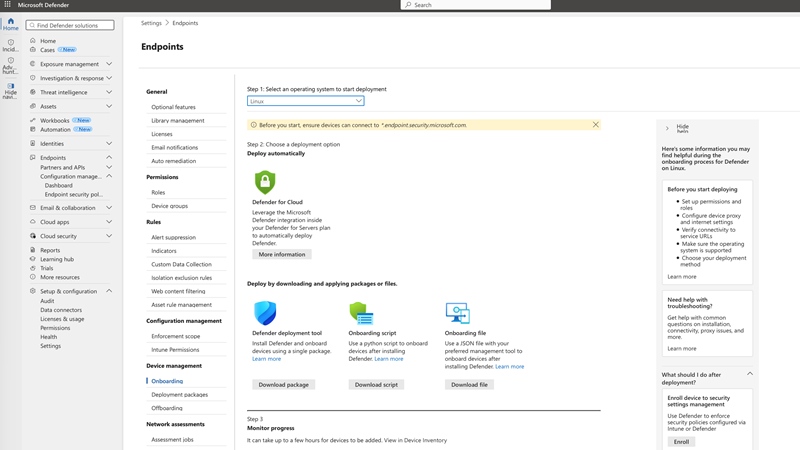
Task: Collapse 'What should I do after deployment' section
Action: click(750, 374)
